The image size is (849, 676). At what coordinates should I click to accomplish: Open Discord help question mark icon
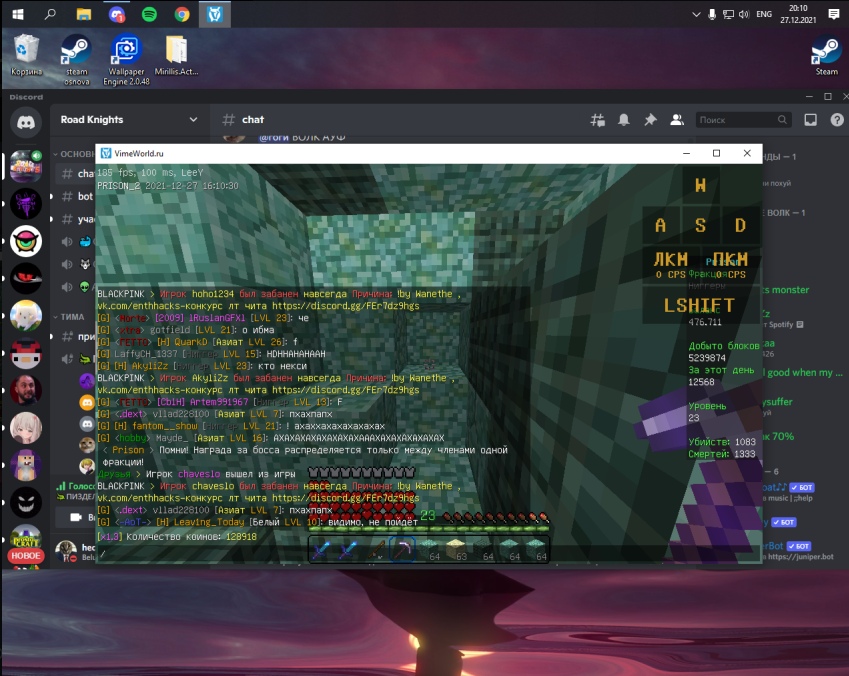point(834,120)
